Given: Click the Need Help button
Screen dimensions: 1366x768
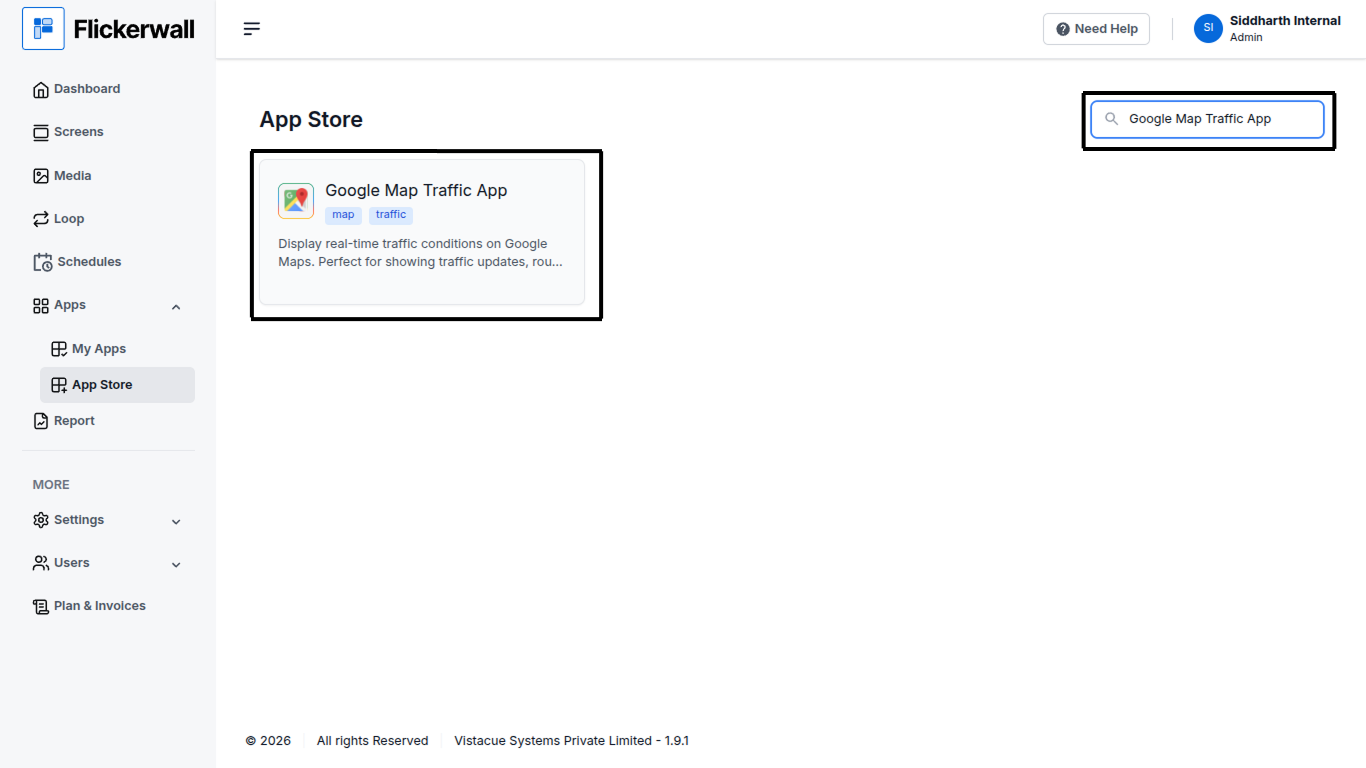Looking at the screenshot, I should click(x=1096, y=29).
